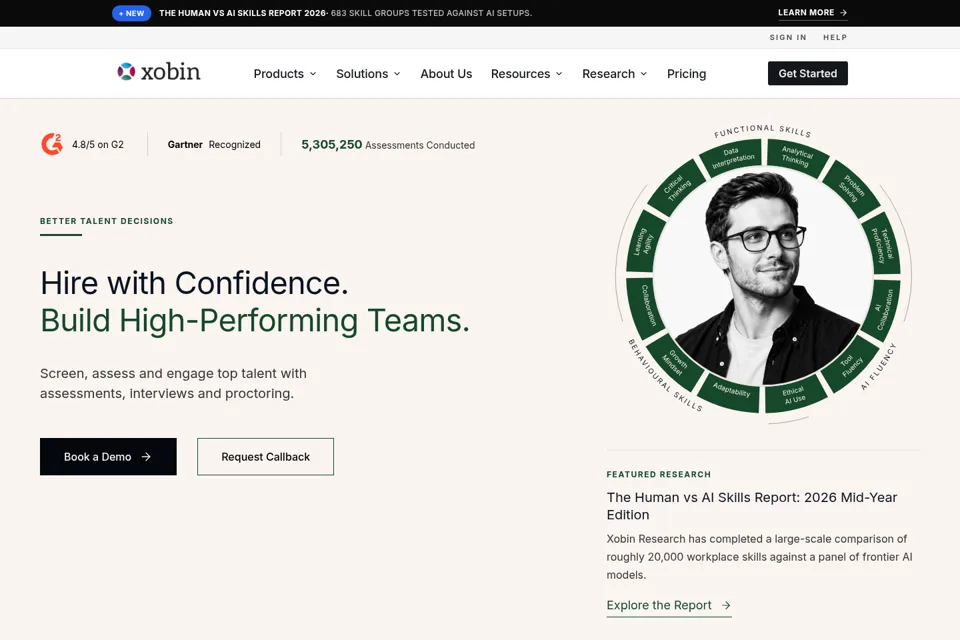Screen dimensions: 960x640
Task: Click the Build High-Performing Teams headline
Action: pyautogui.click(x=255, y=320)
